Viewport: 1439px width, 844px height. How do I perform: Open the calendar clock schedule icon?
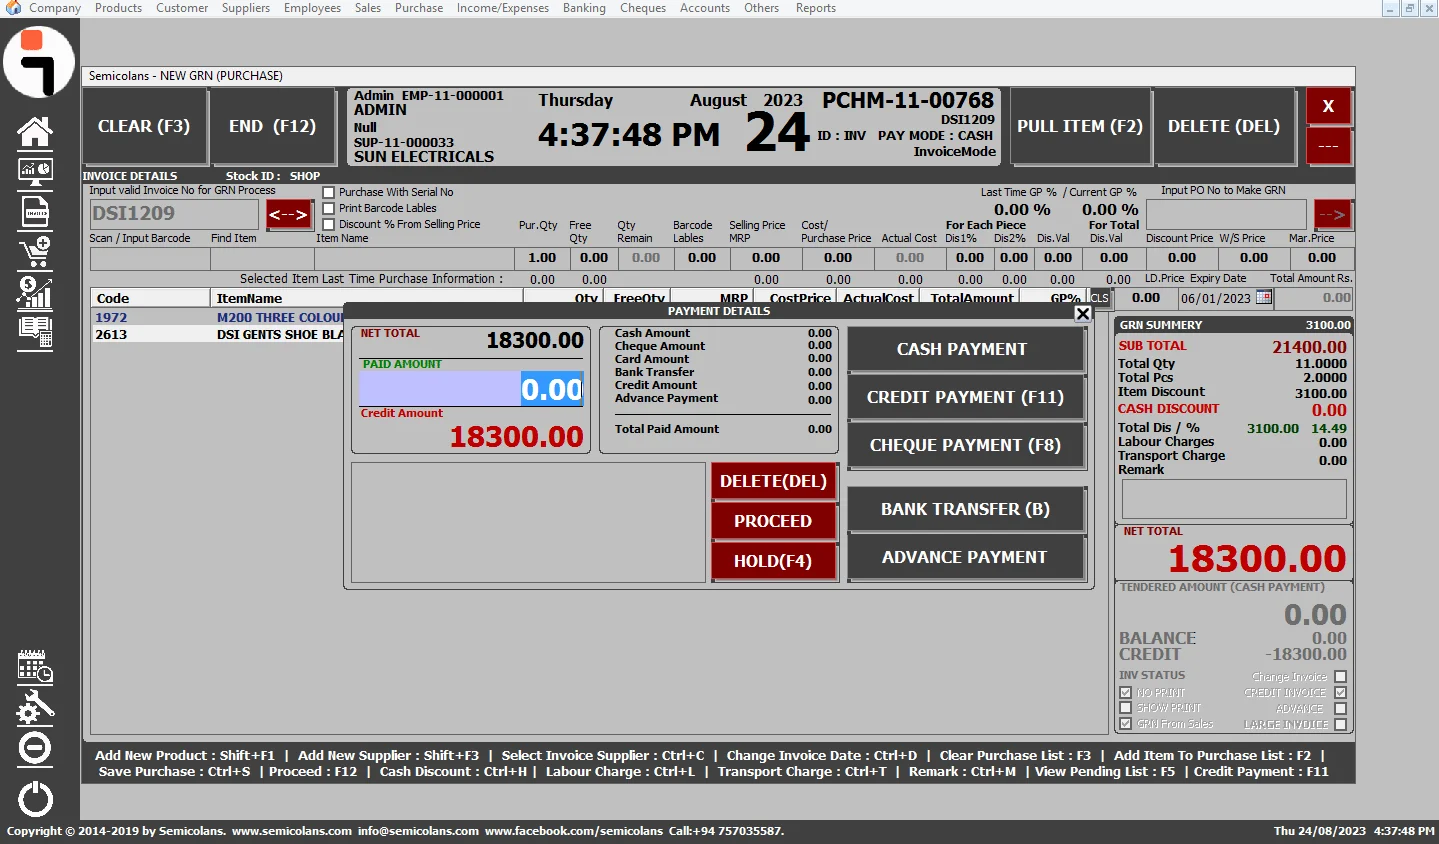pyautogui.click(x=35, y=666)
